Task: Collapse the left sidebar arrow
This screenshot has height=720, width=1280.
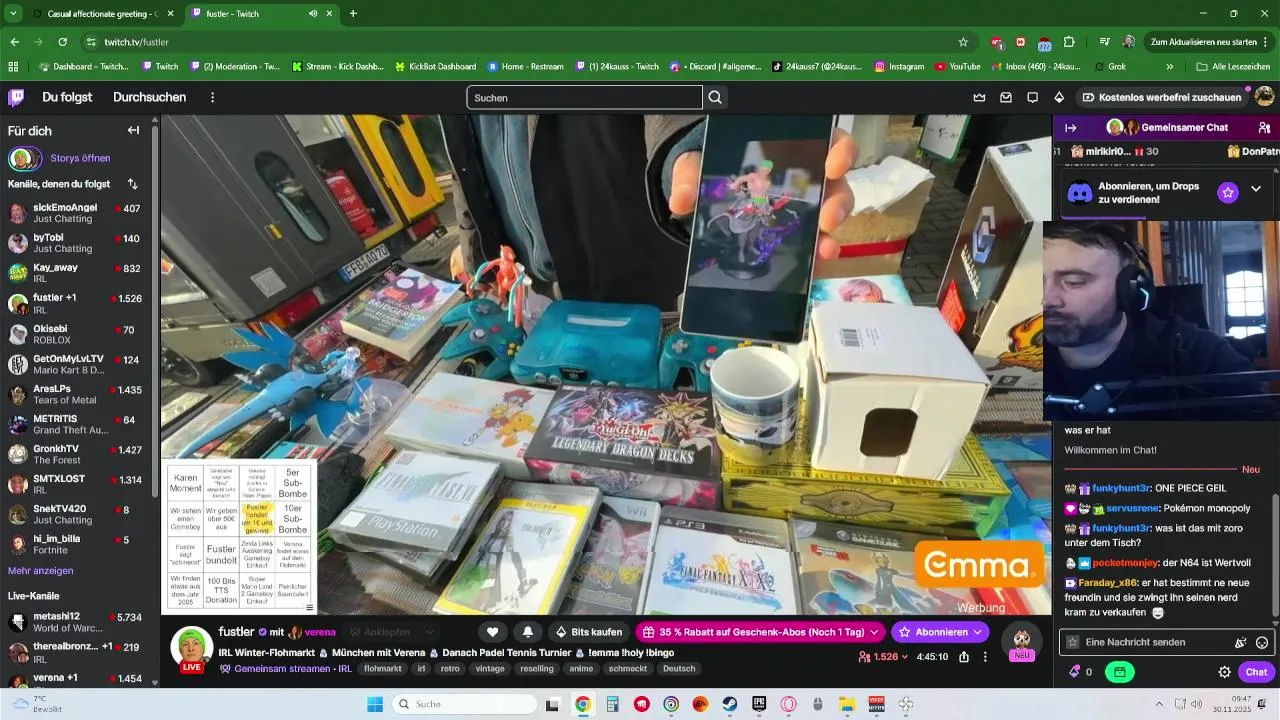Action: [133, 130]
